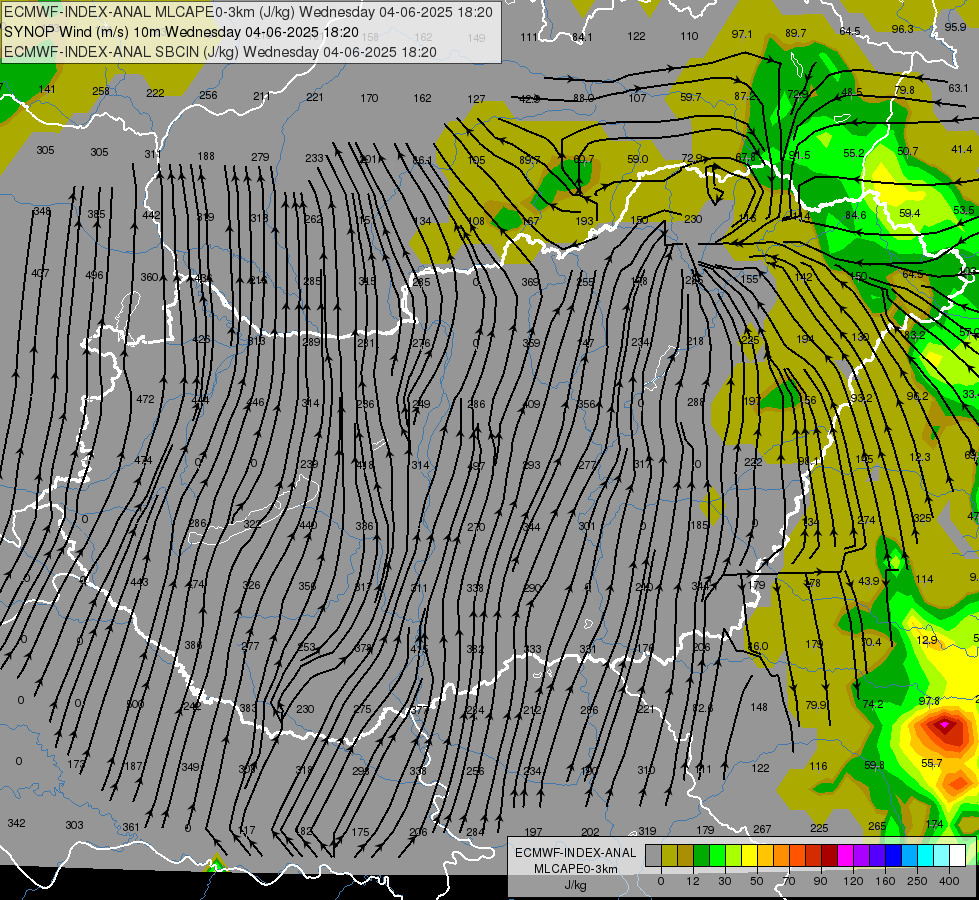This screenshot has height=900, width=979.
Task: Click the map value '258'
Action: point(101,91)
